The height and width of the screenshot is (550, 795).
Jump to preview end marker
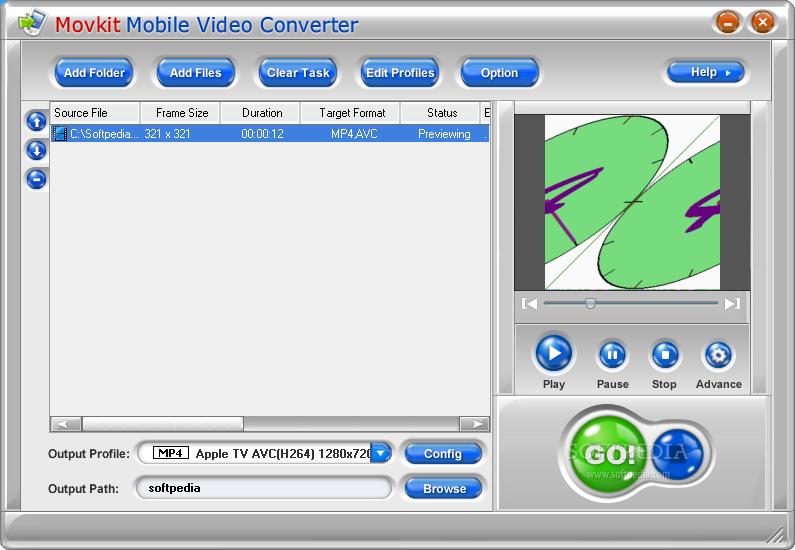(733, 304)
